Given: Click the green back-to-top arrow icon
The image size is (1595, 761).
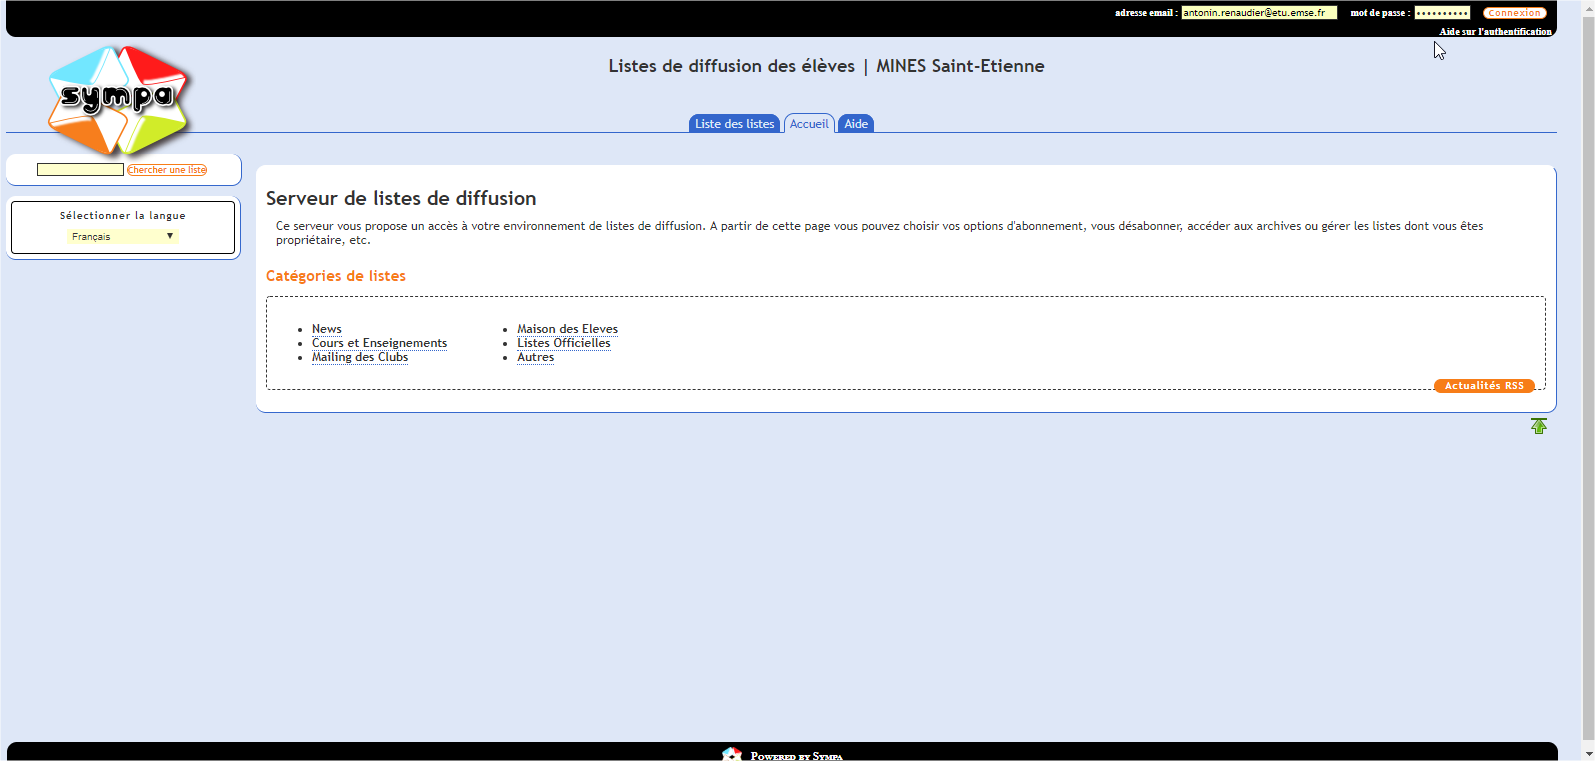Looking at the screenshot, I should [x=1538, y=426].
